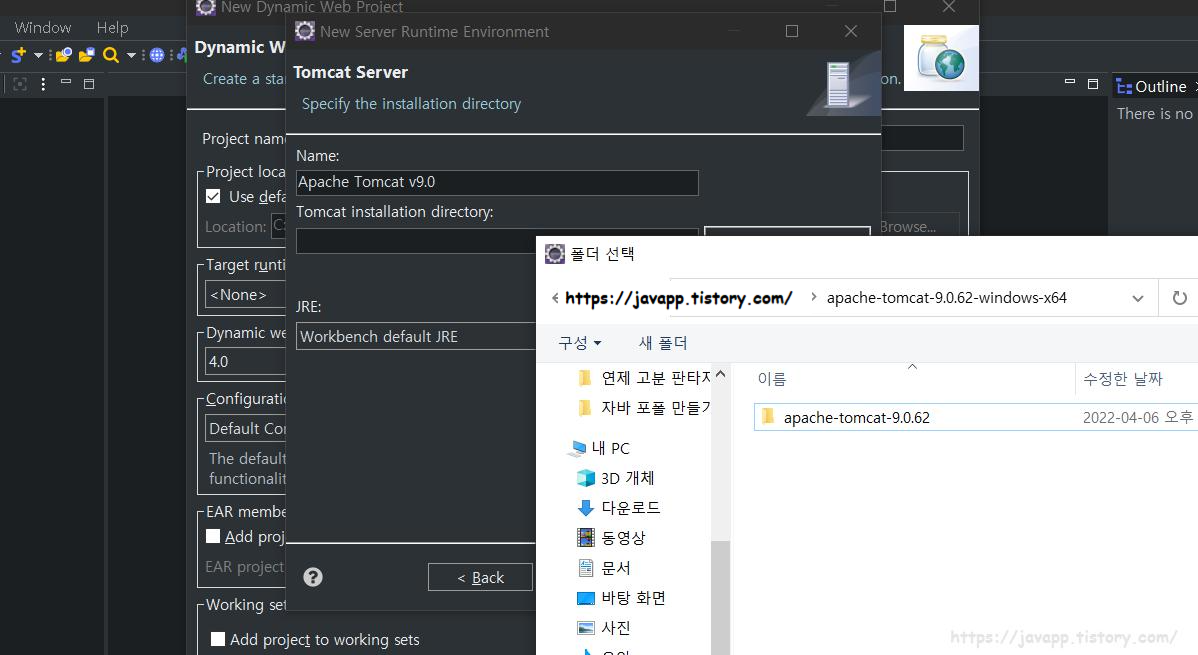Minimize the editor area beside Outline
Image resolution: width=1198 pixels, height=655 pixels.
[1070, 82]
